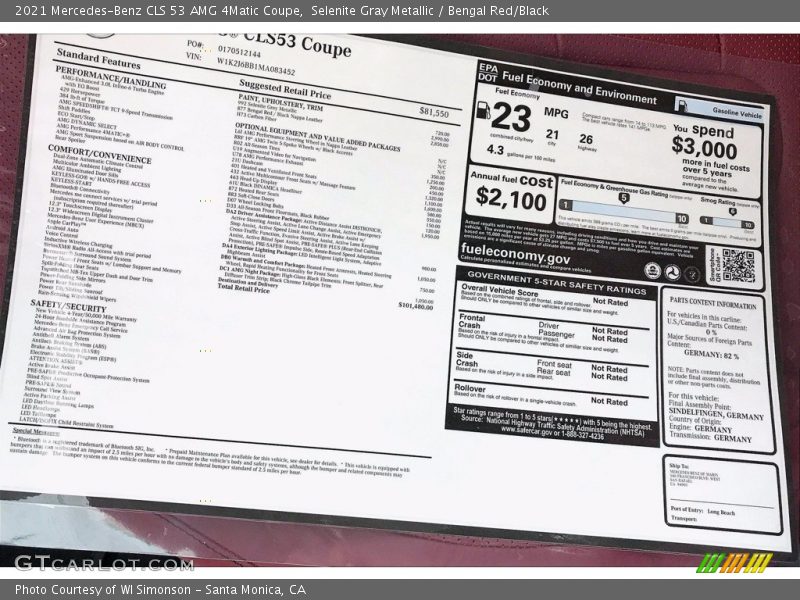Click the middle agency seal beside fueleconomy.gov
The image size is (800, 600).
coord(673,272)
